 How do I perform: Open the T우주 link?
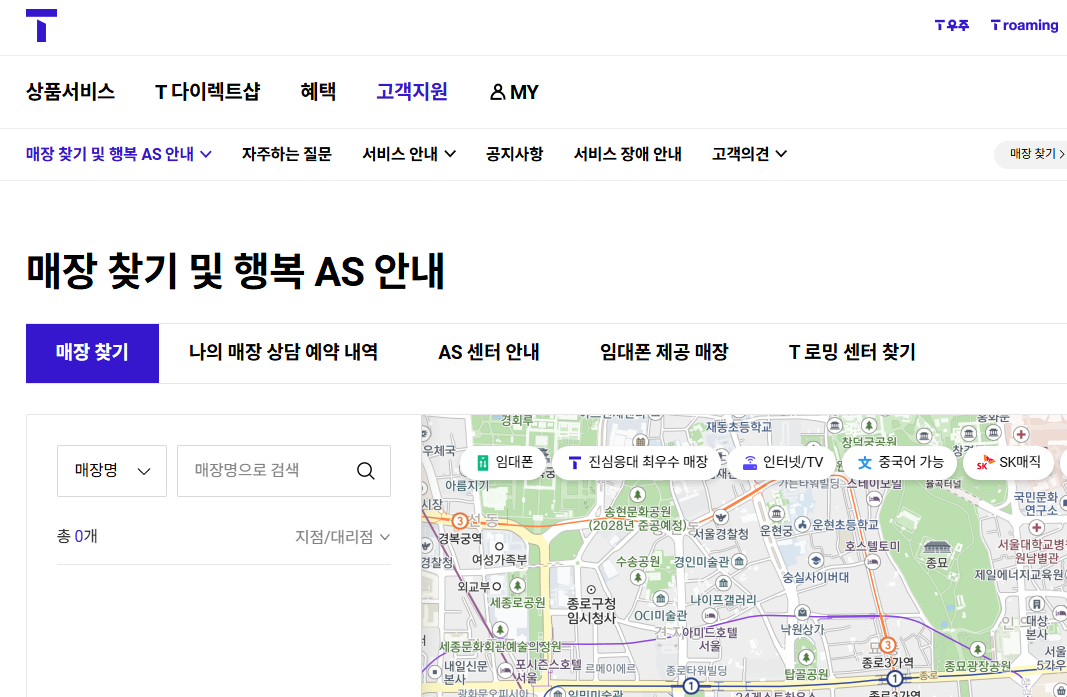(x=951, y=25)
